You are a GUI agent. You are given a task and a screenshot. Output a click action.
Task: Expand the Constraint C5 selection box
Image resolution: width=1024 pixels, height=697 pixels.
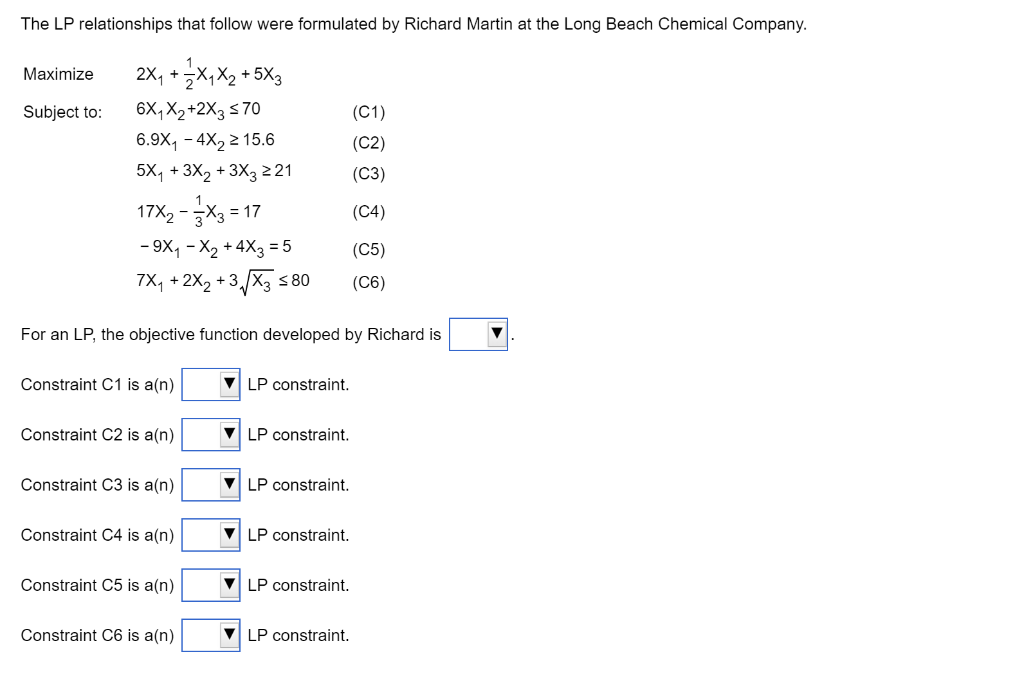click(210, 584)
